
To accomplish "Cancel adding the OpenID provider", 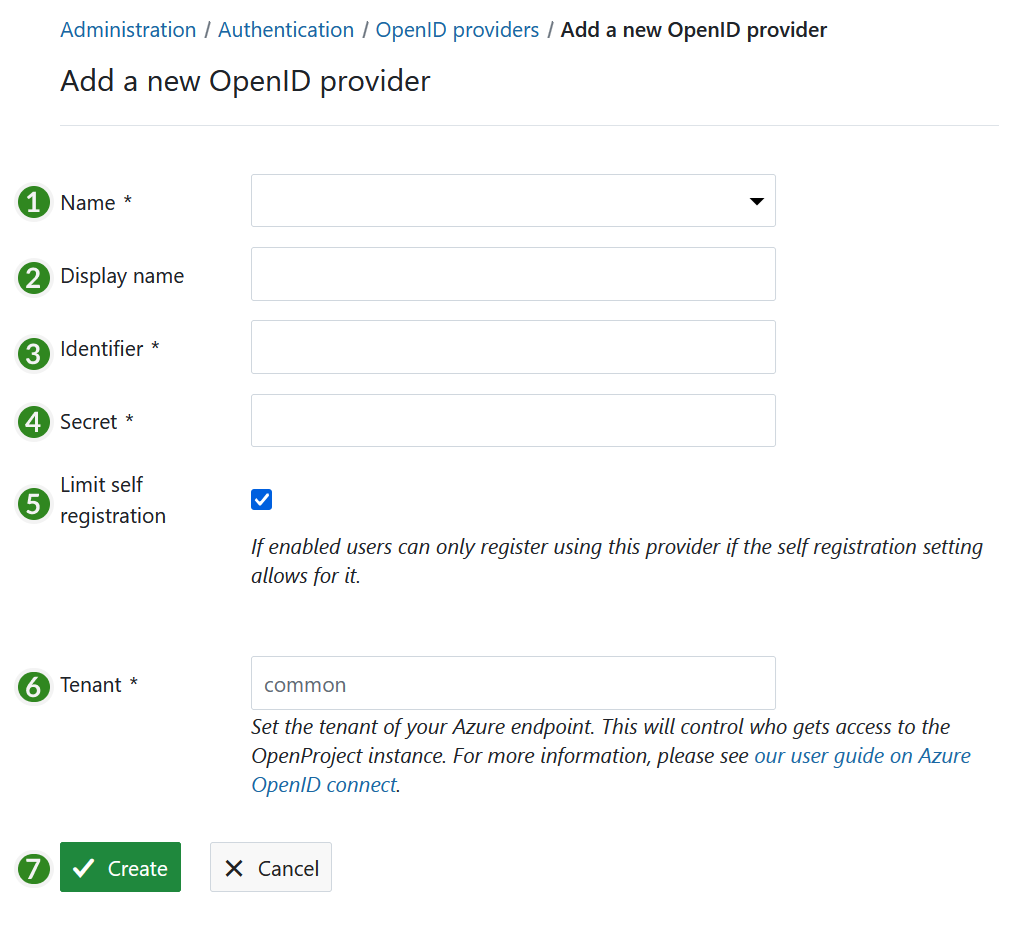I will pos(271,868).
